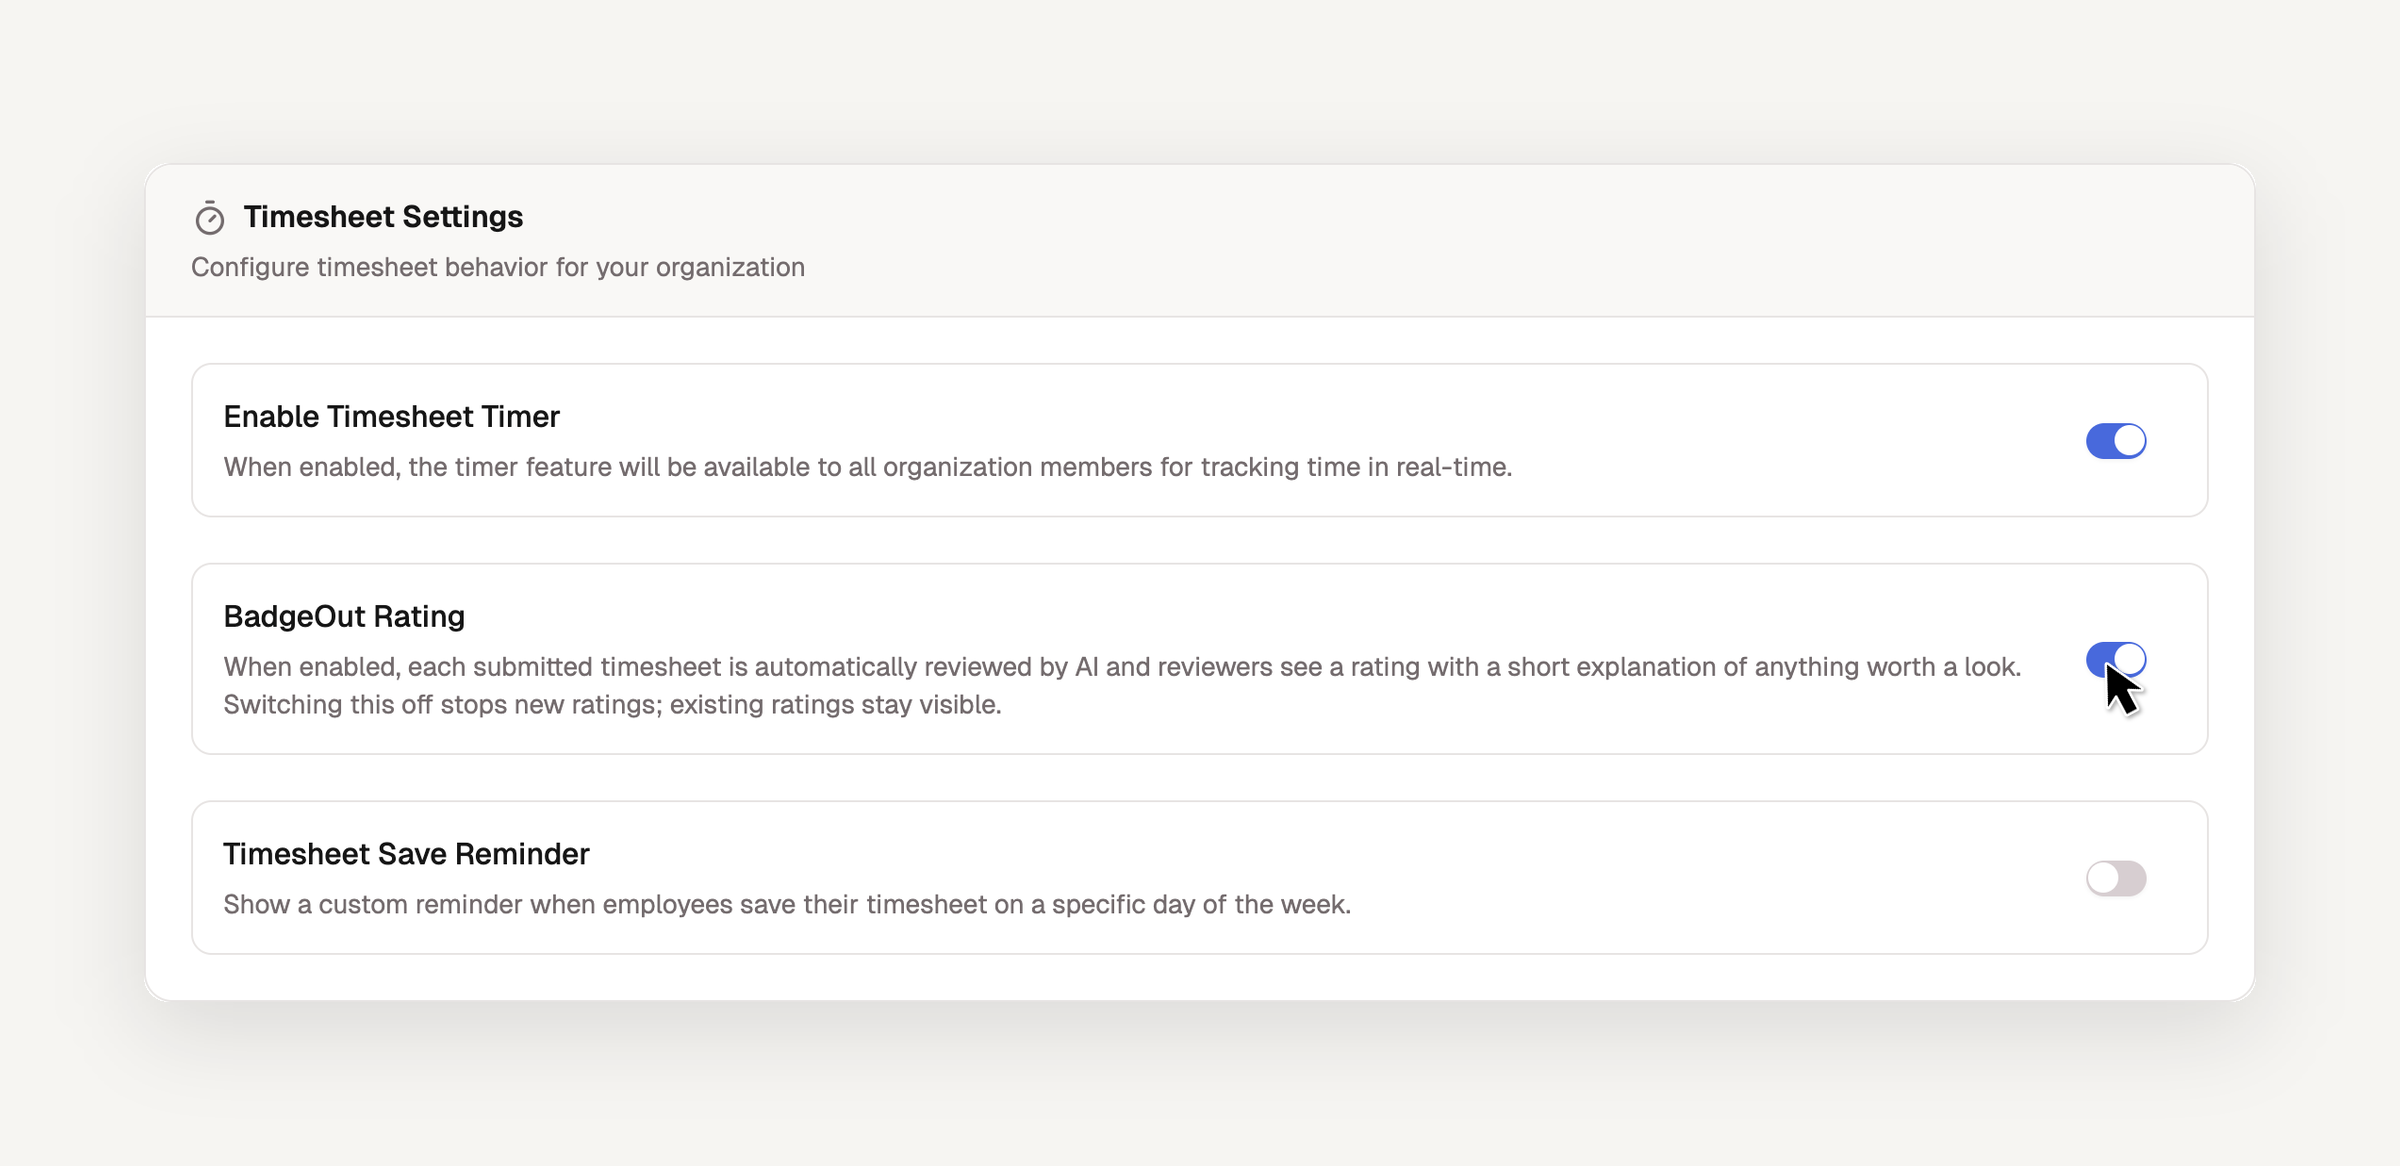This screenshot has height=1166, width=2400.
Task: Click the Timesheet Save Reminder title
Action: click(x=406, y=854)
